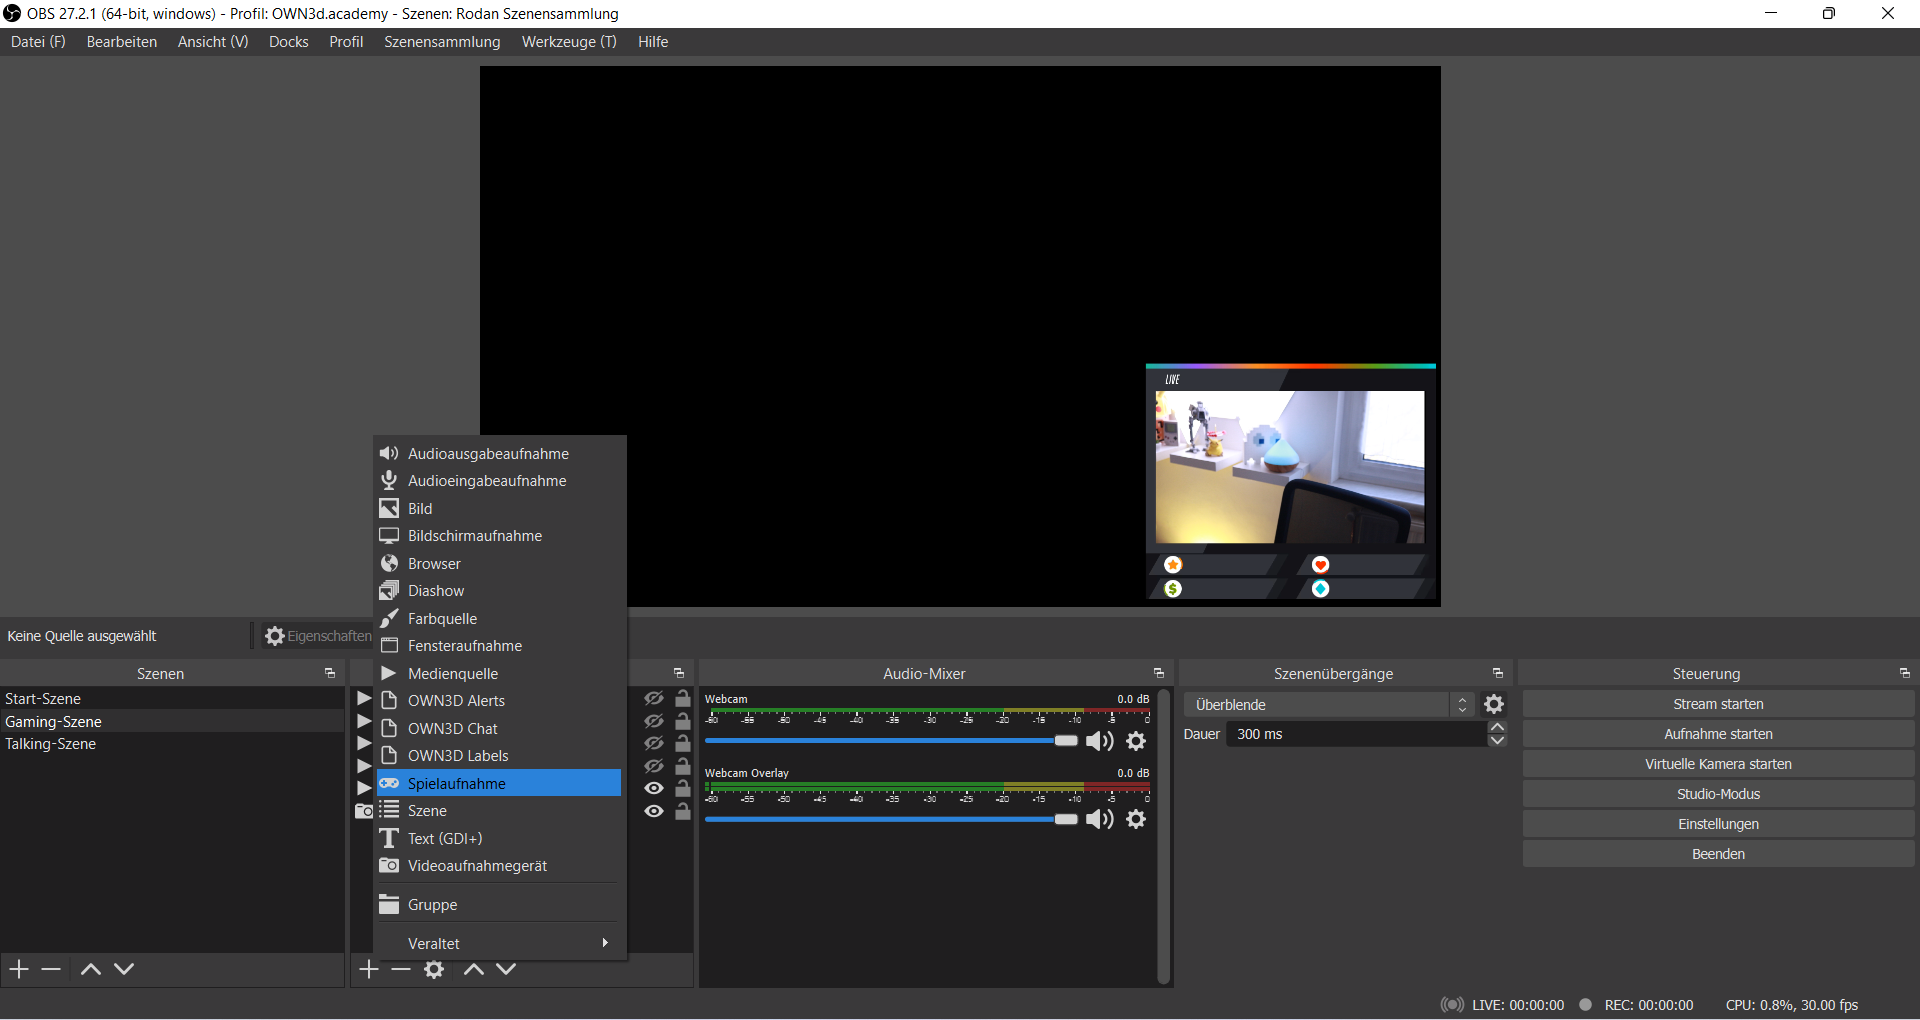Click Stream starten button

coord(1717,704)
